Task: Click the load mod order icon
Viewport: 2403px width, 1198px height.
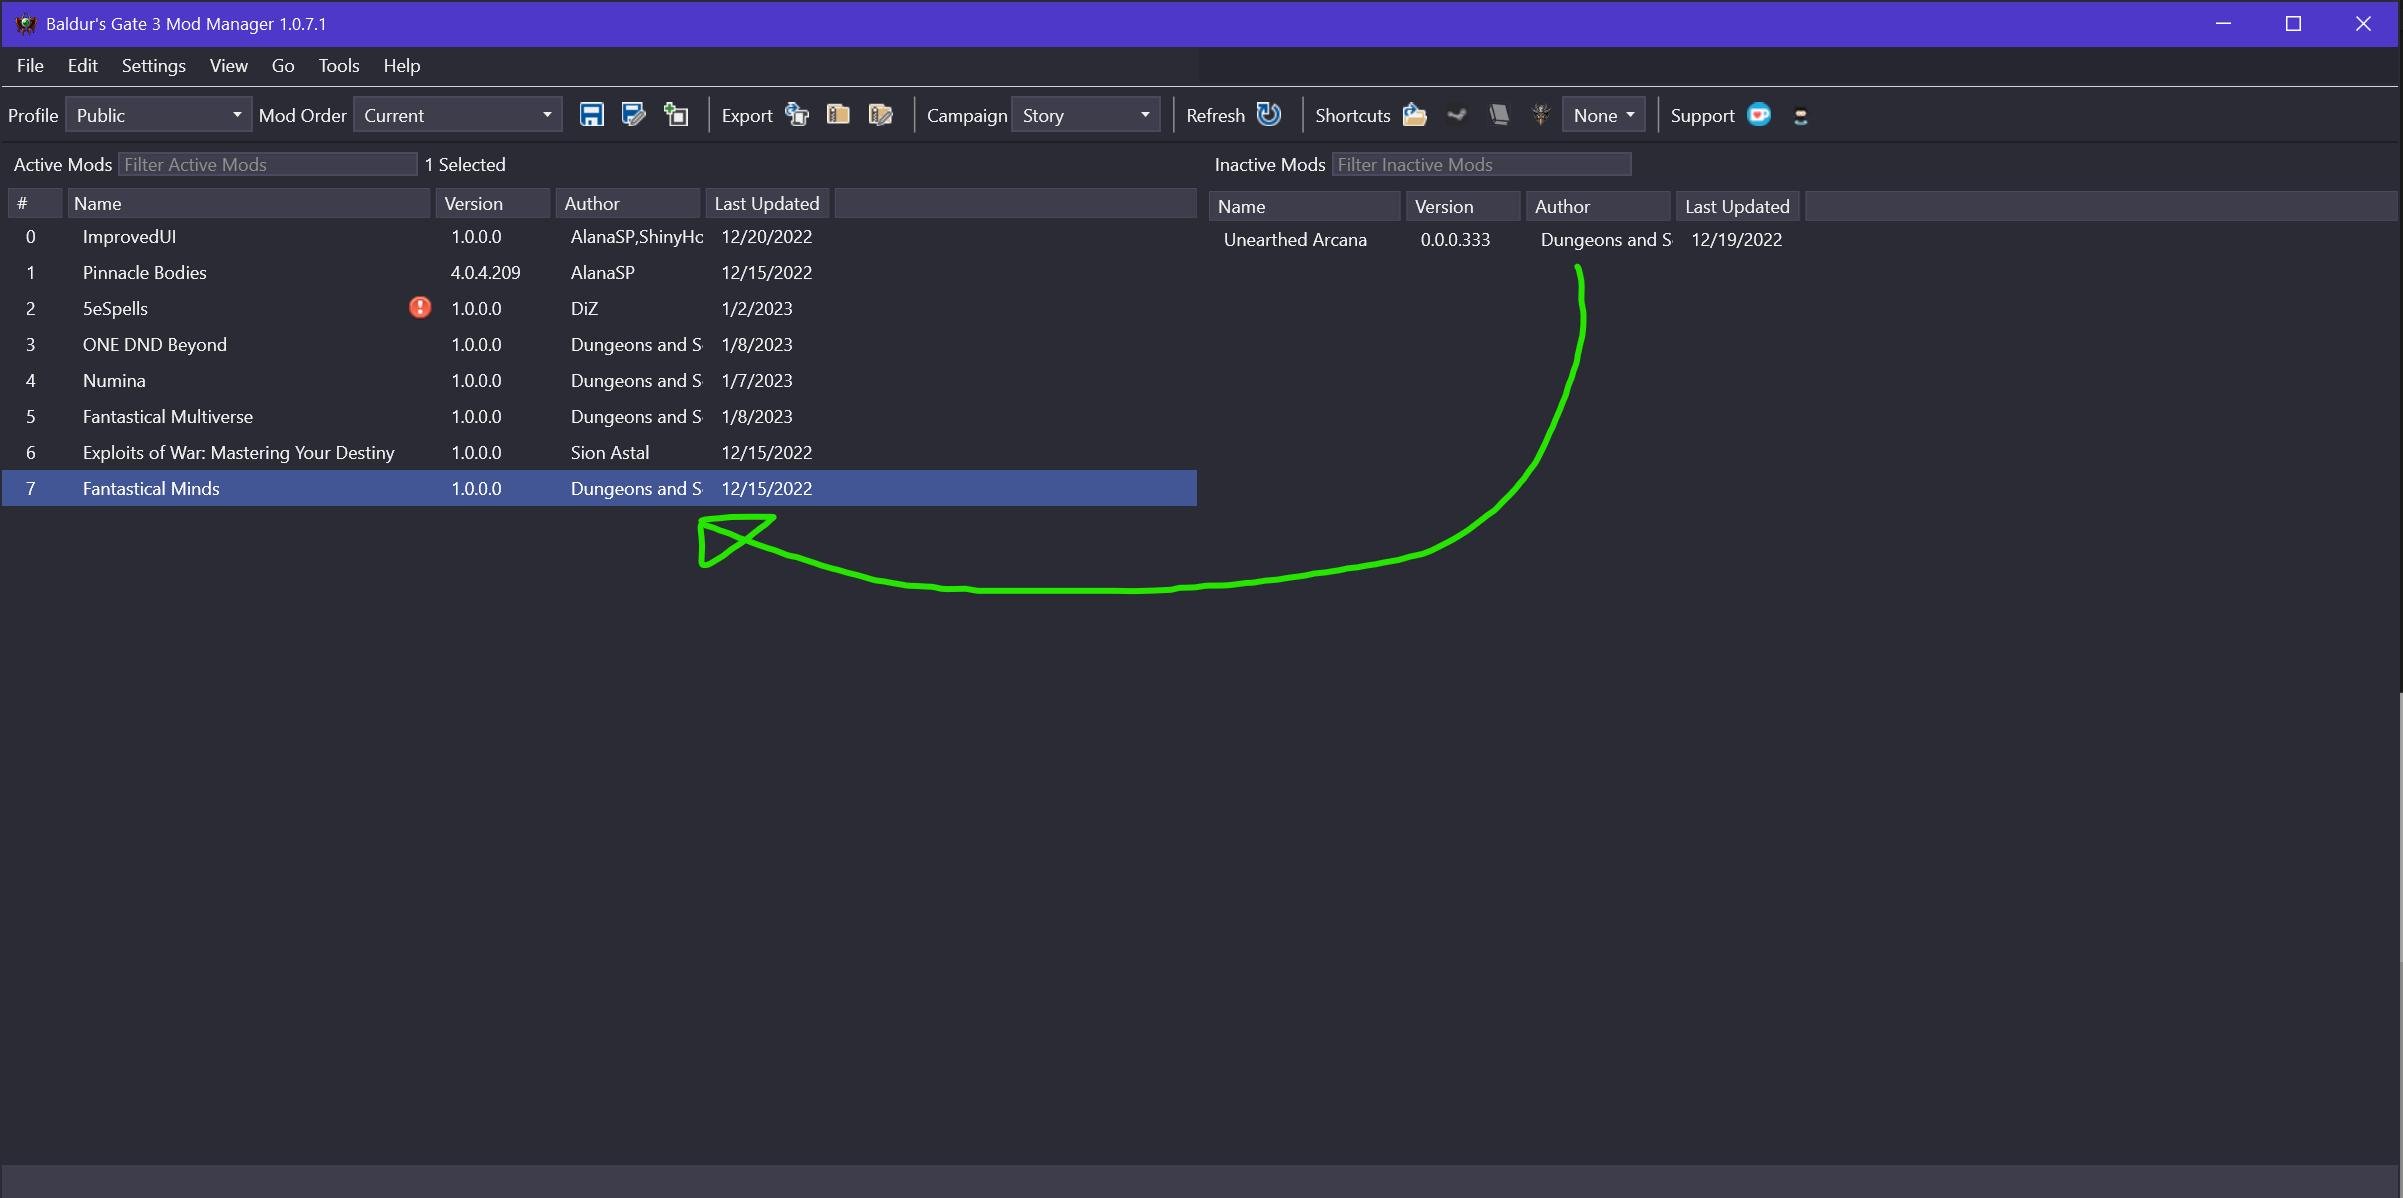Action: pyautogui.click(x=631, y=115)
